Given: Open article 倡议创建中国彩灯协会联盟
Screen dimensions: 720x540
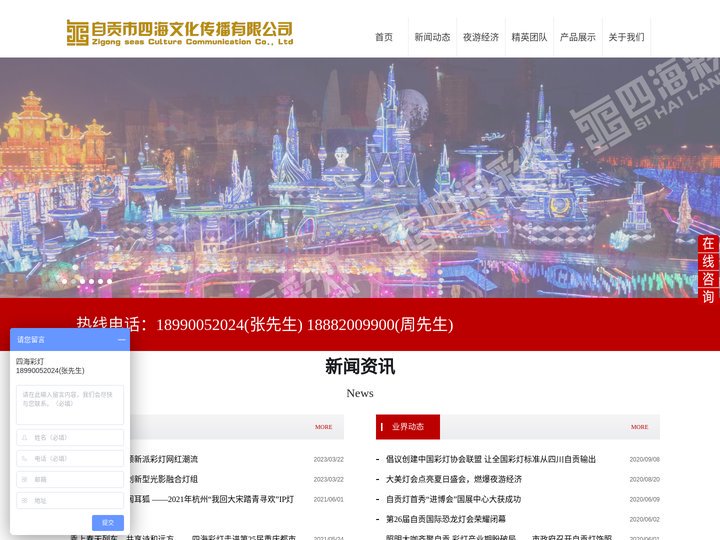Looking at the screenshot, I should (x=491, y=459).
